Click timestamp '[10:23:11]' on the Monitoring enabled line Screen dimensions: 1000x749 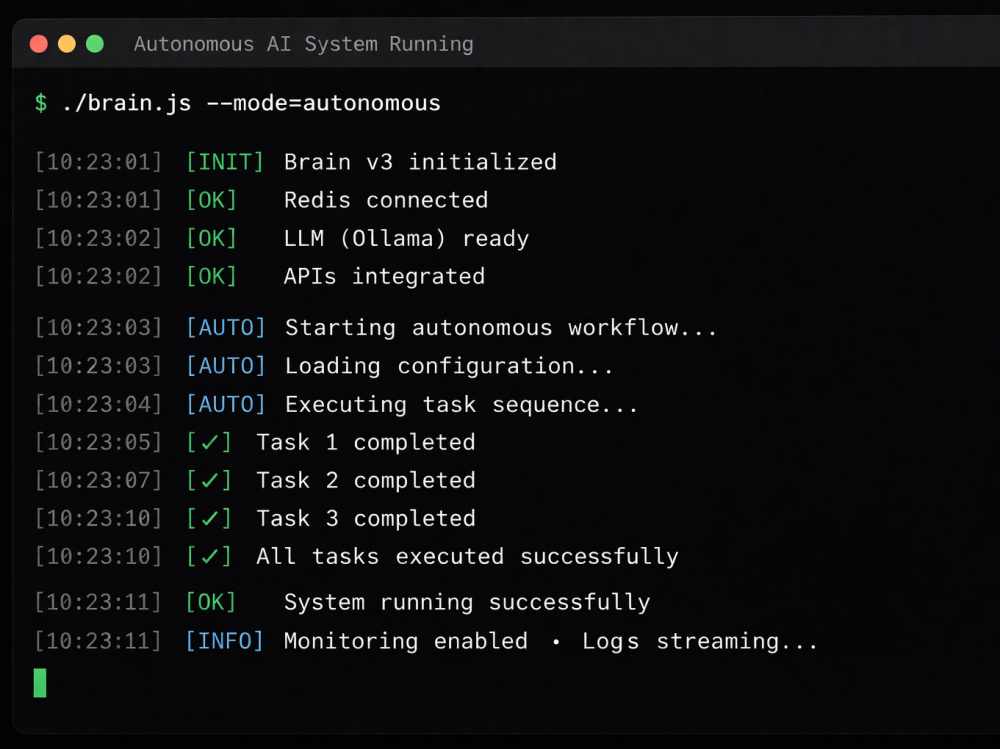[99, 641]
